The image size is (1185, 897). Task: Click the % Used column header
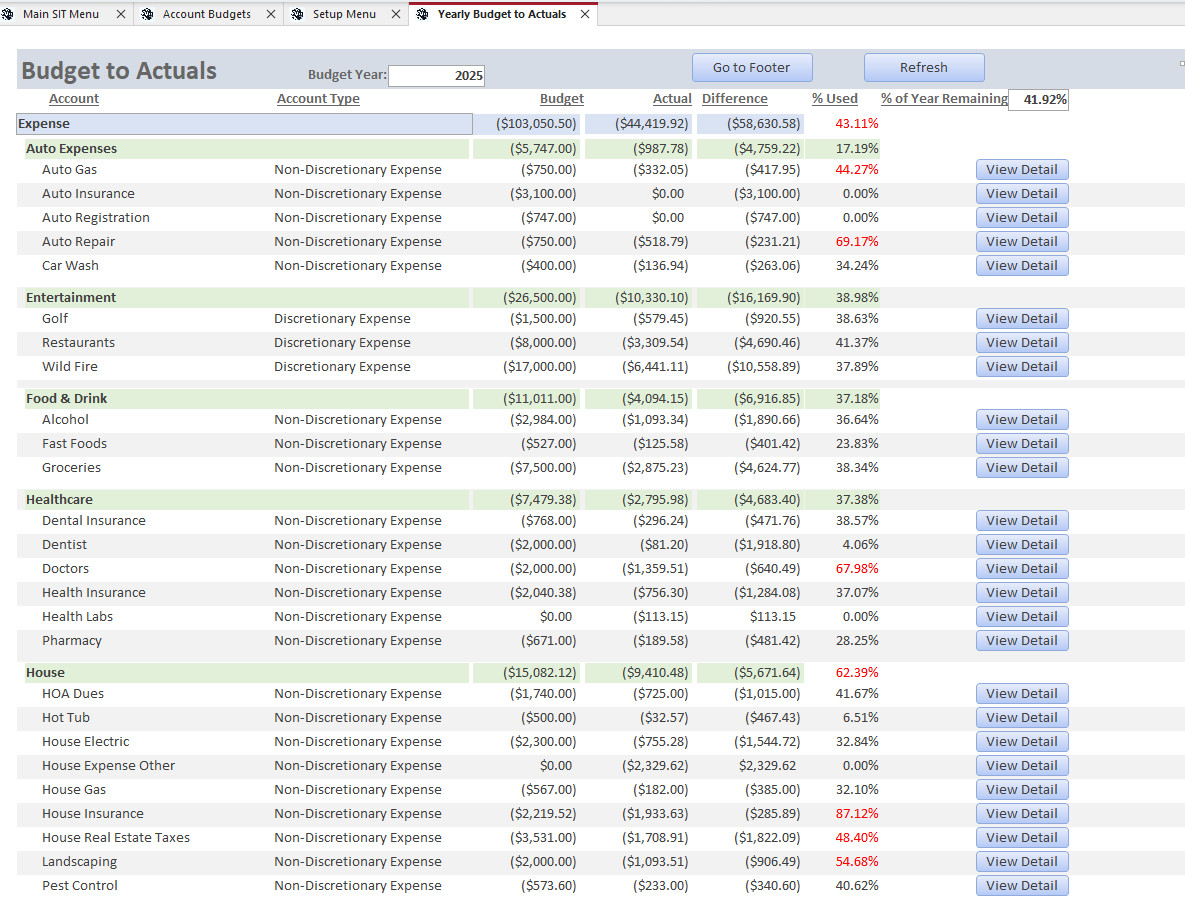[834, 99]
